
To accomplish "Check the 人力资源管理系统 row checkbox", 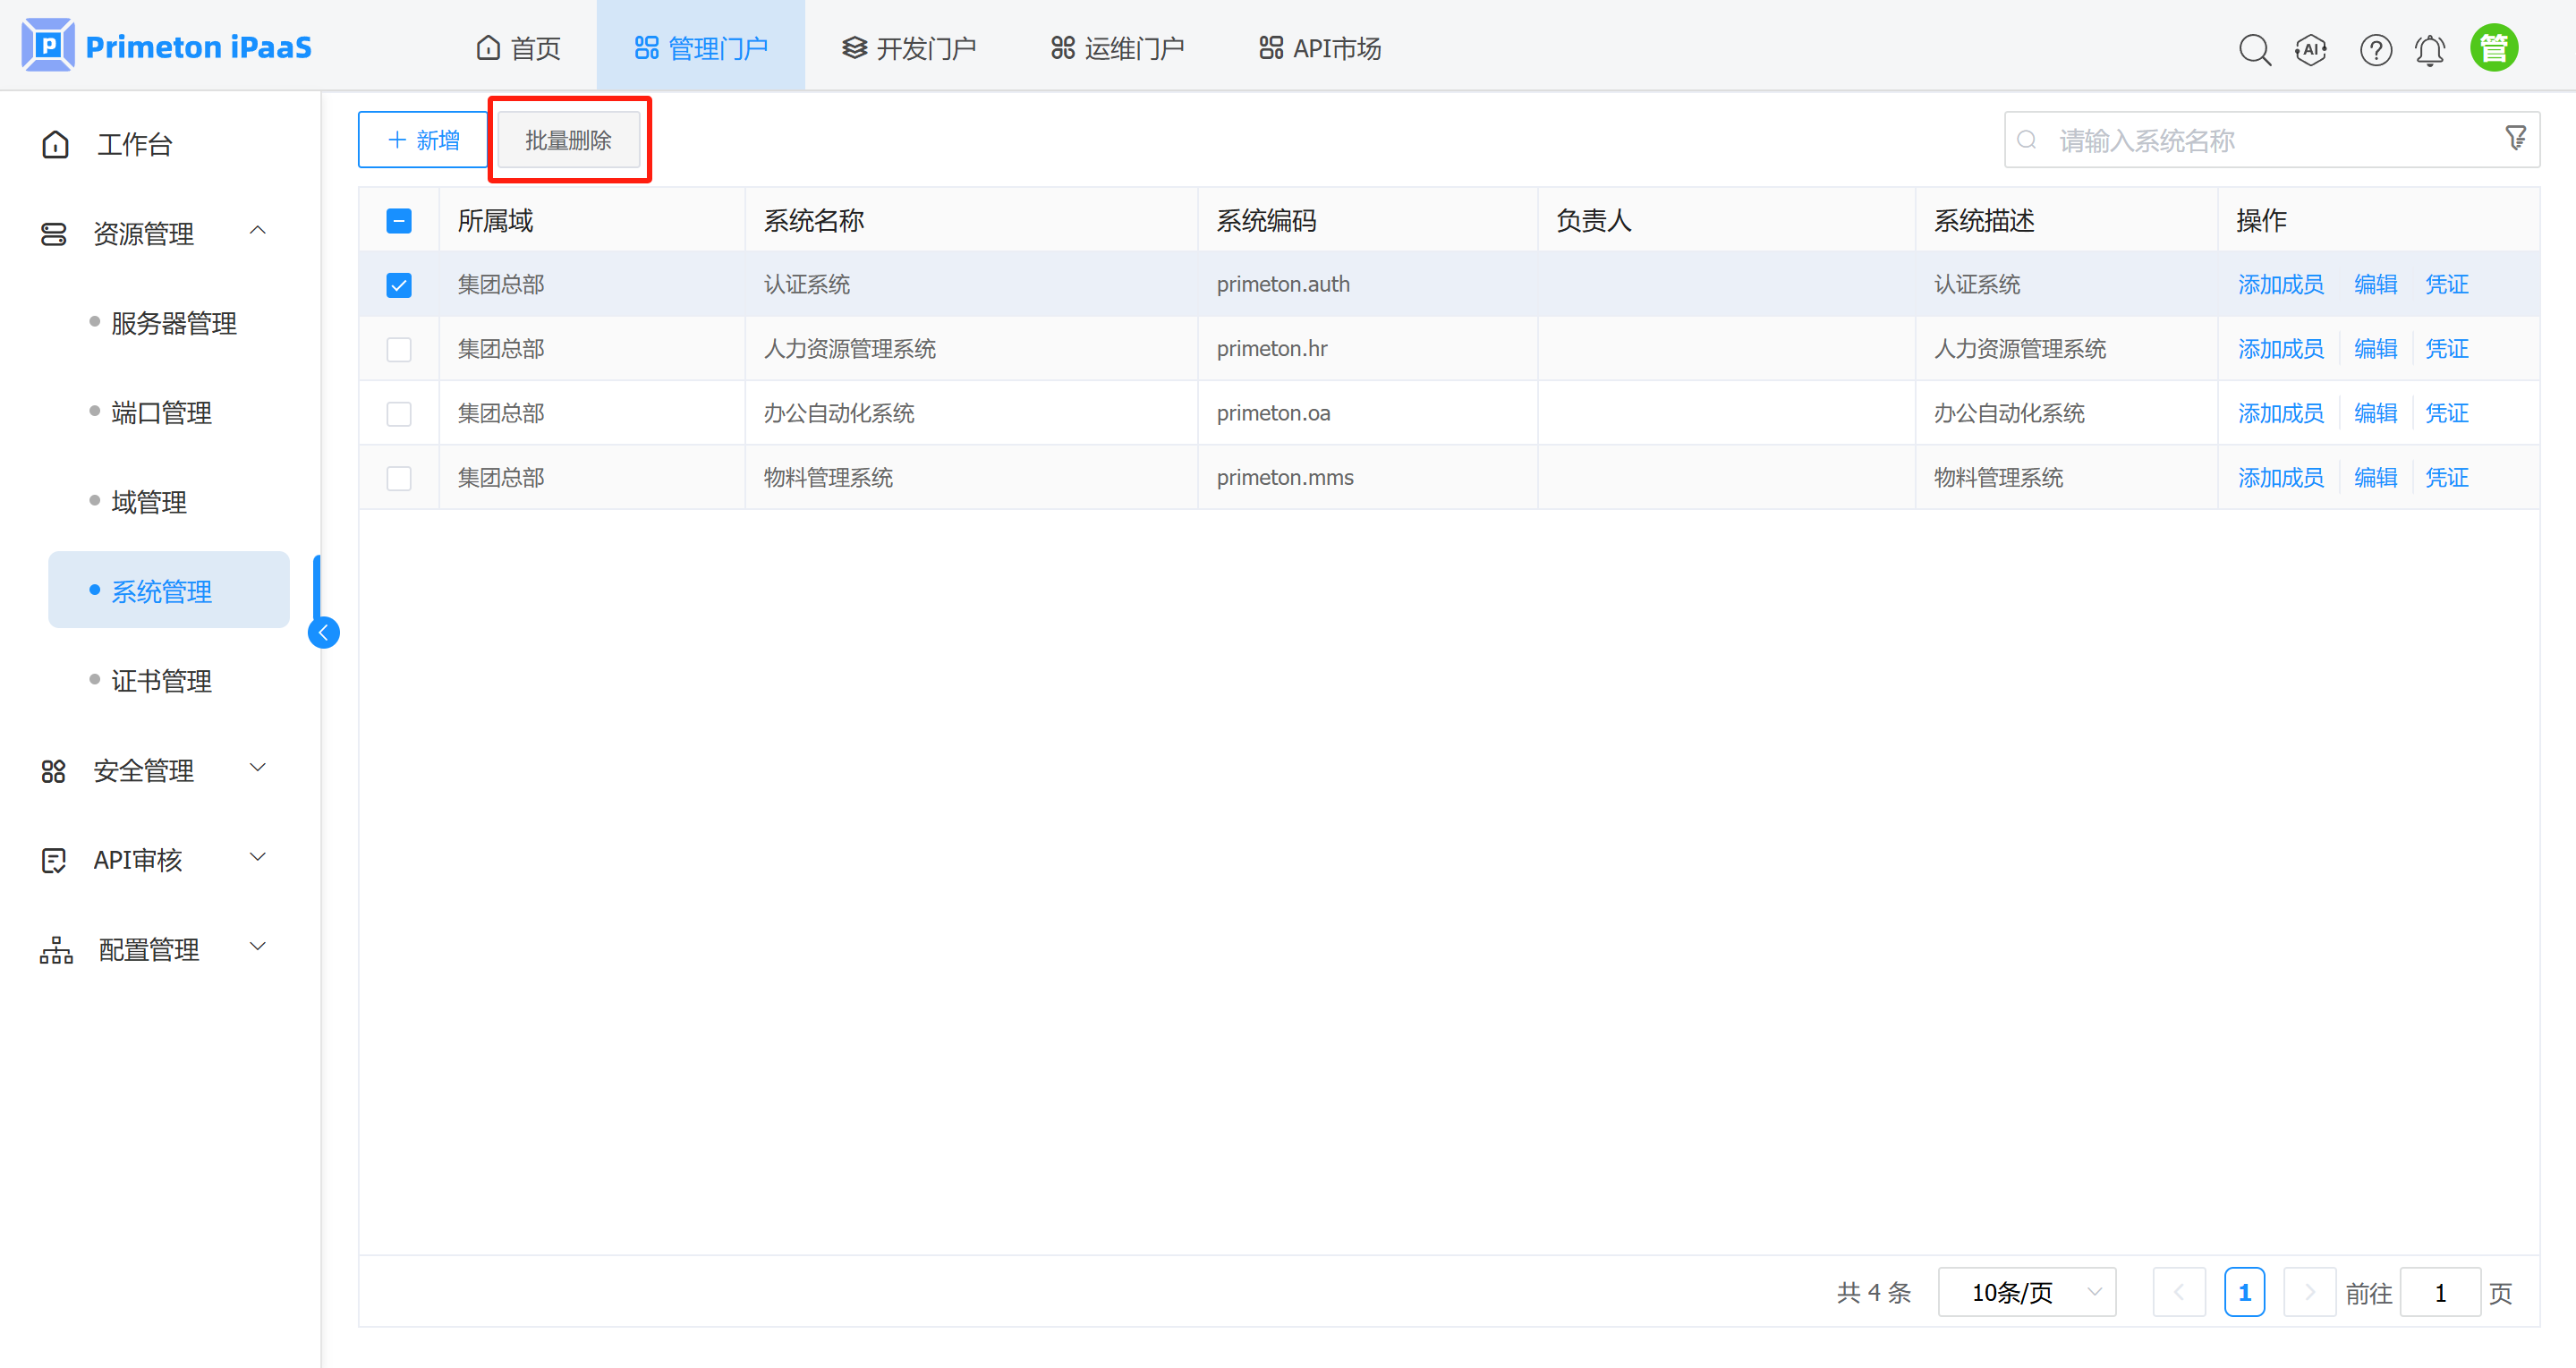I will point(399,349).
